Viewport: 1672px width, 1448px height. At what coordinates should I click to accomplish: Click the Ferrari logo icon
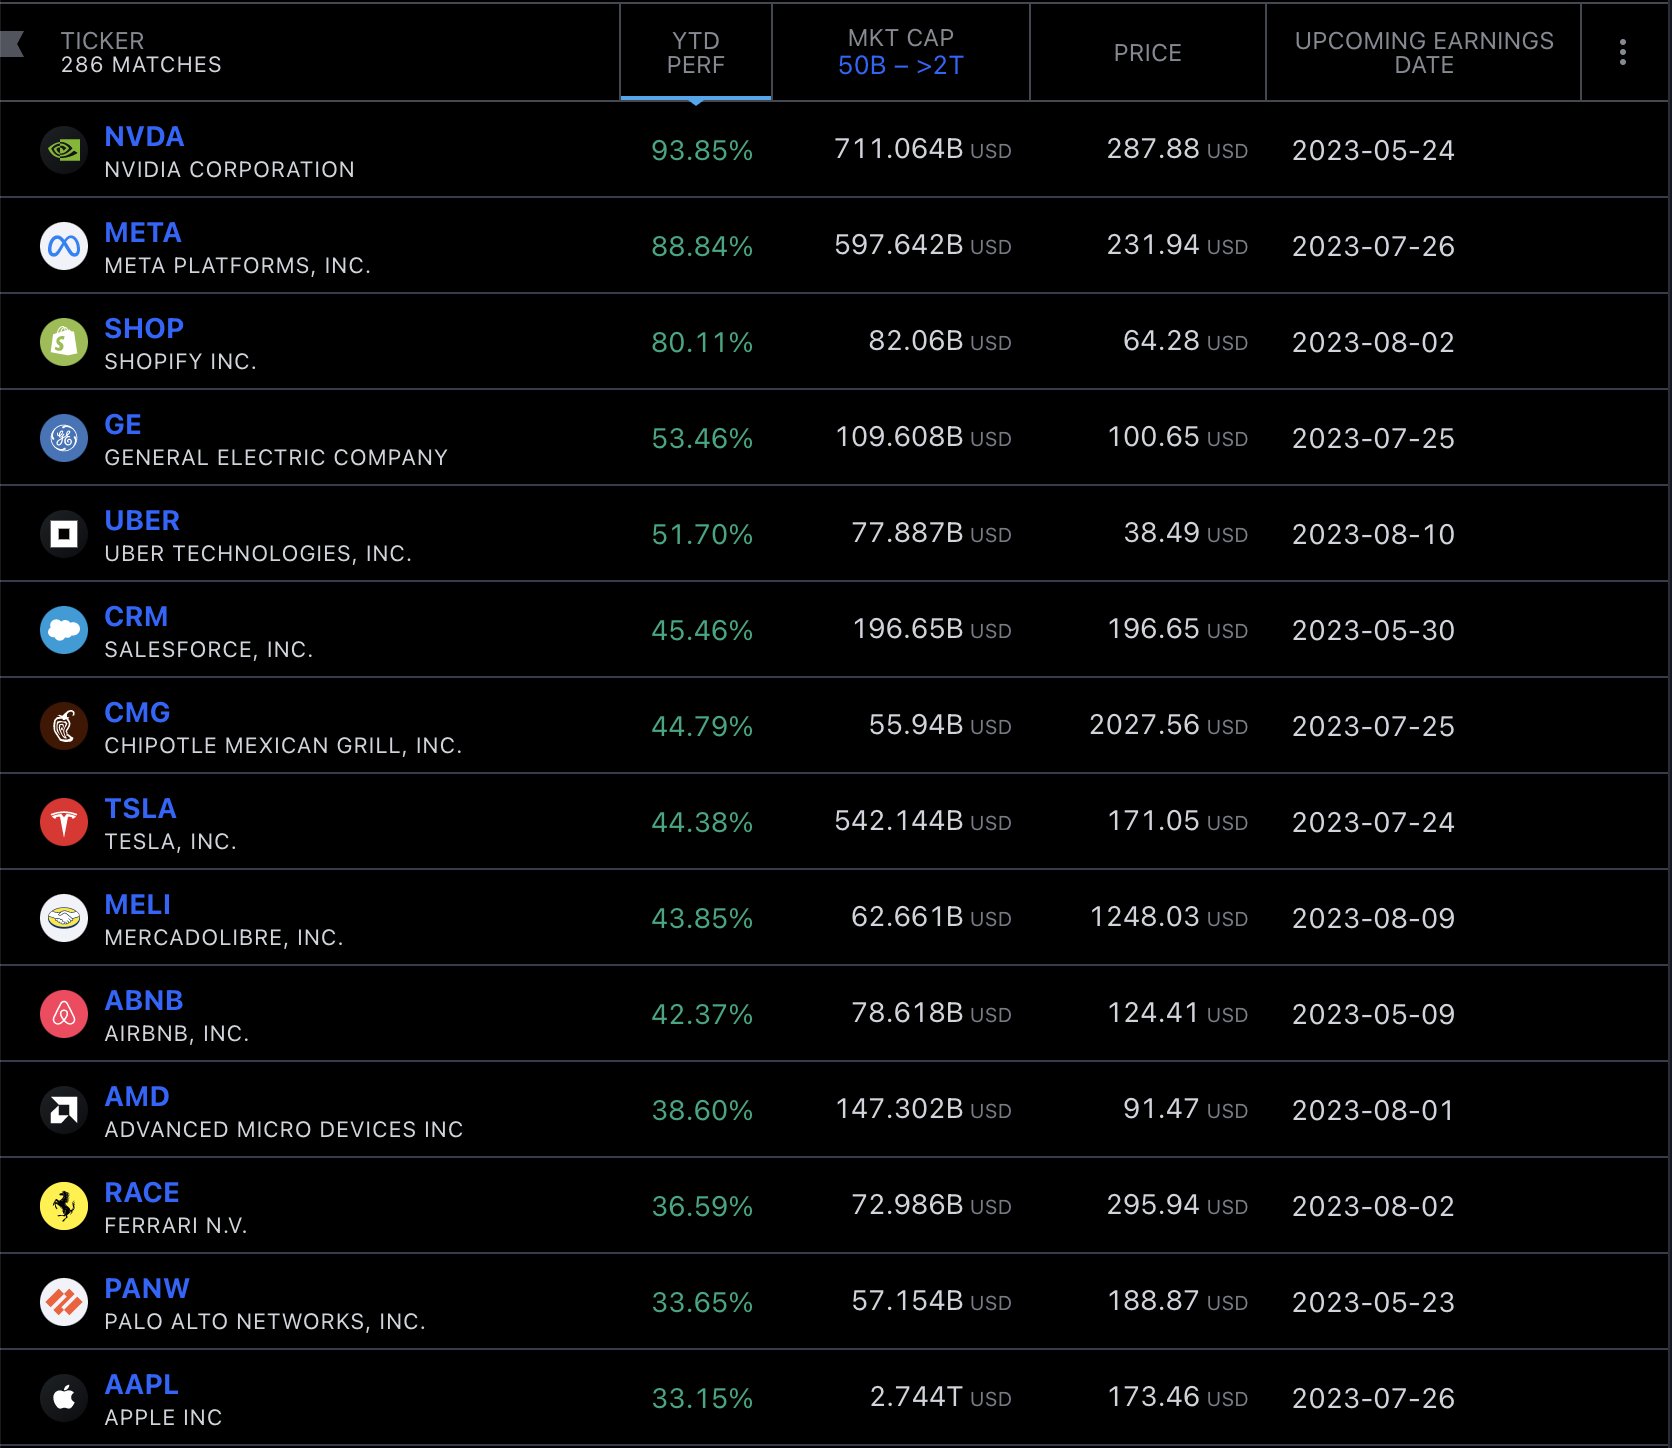tap(64, 1206)
